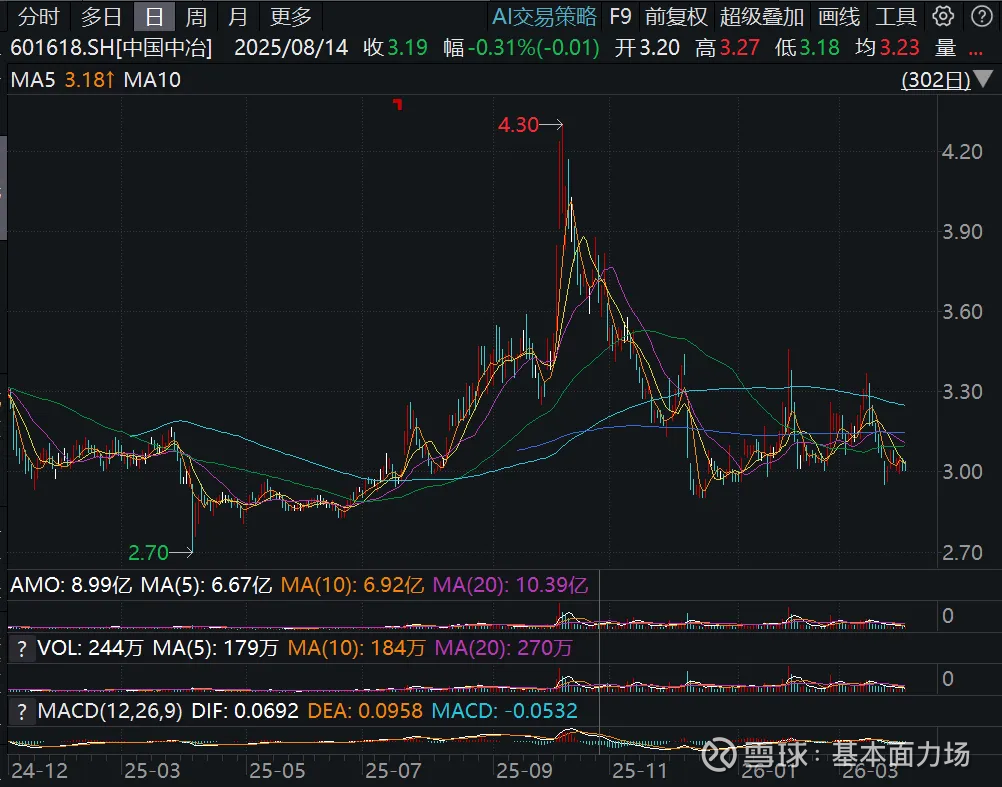1002x787 pixels.
Task: Select the 日 daily K-line tab
Action: (x=155, y=17)
